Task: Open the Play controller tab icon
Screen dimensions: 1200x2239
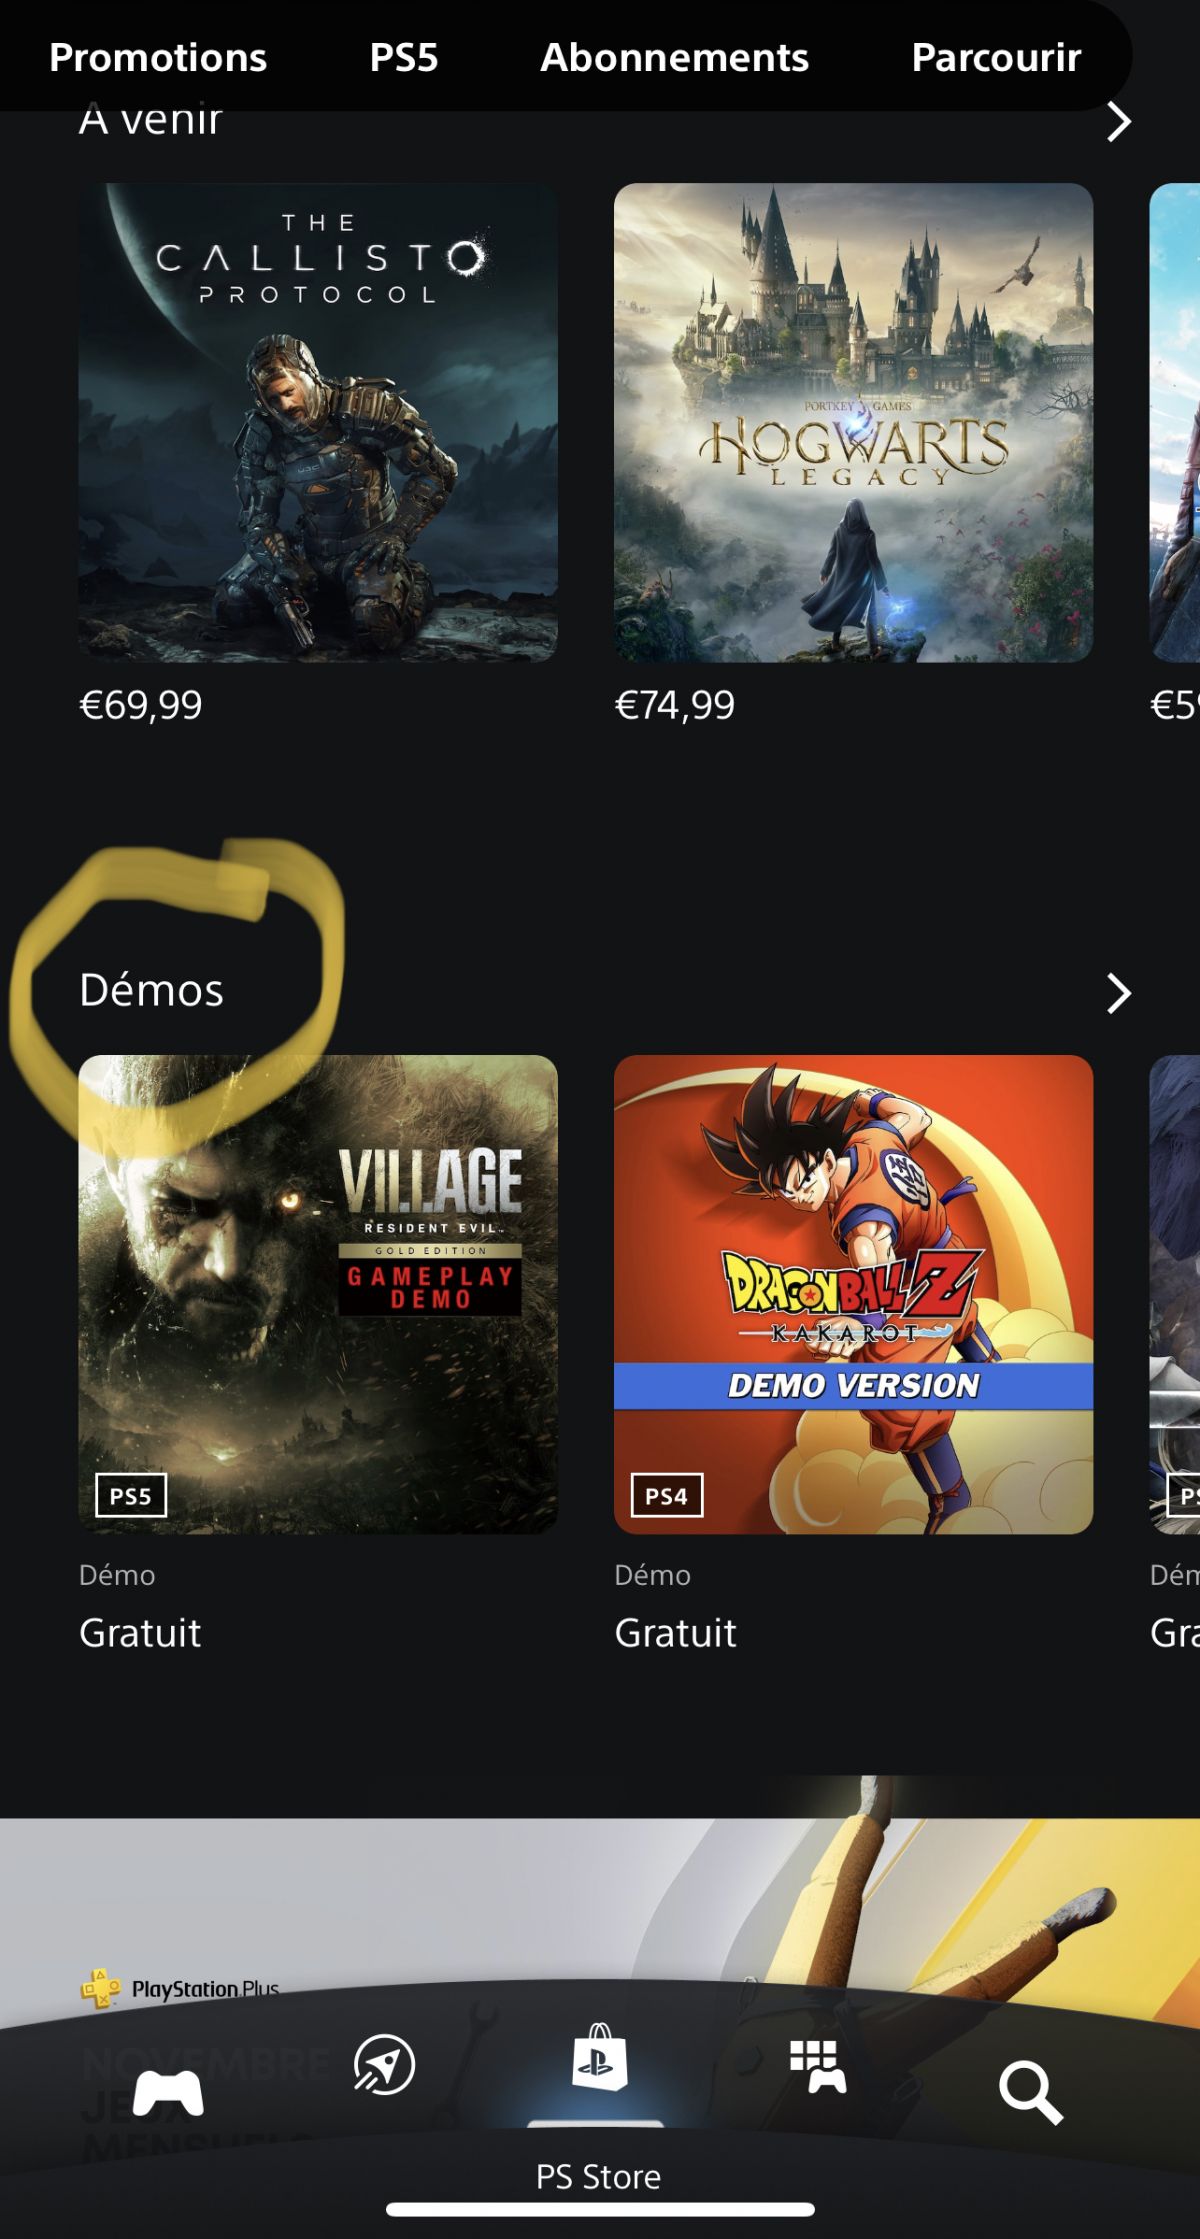Action: [168, 2093]
